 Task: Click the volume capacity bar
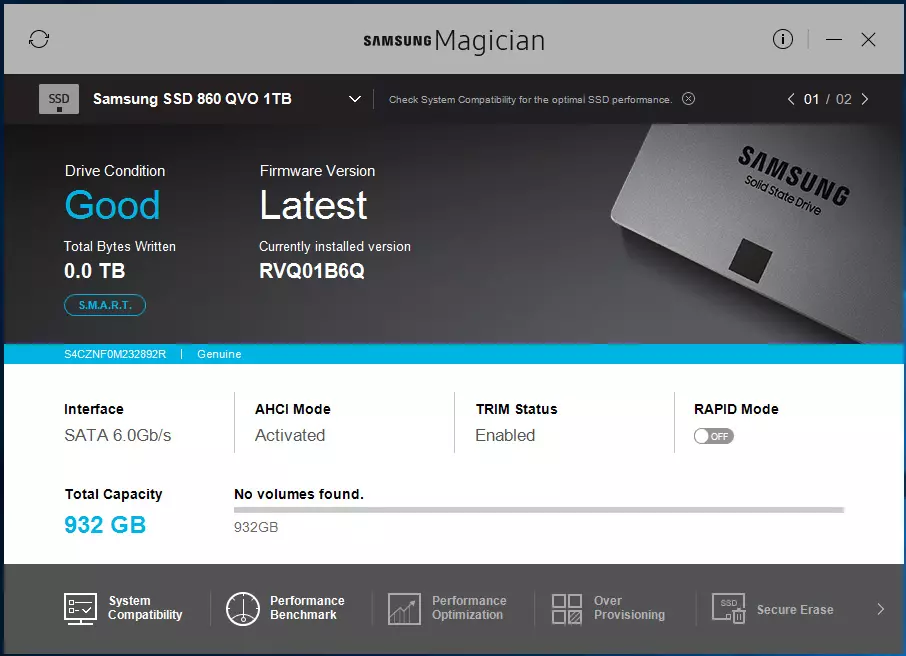[x=539, y=510]
